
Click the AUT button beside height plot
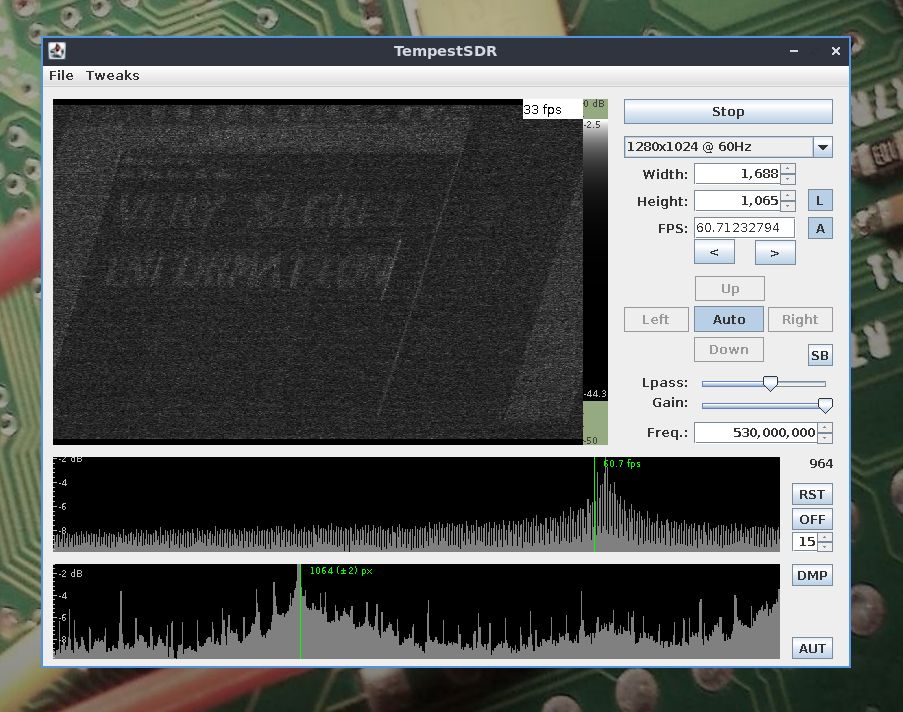812,648
